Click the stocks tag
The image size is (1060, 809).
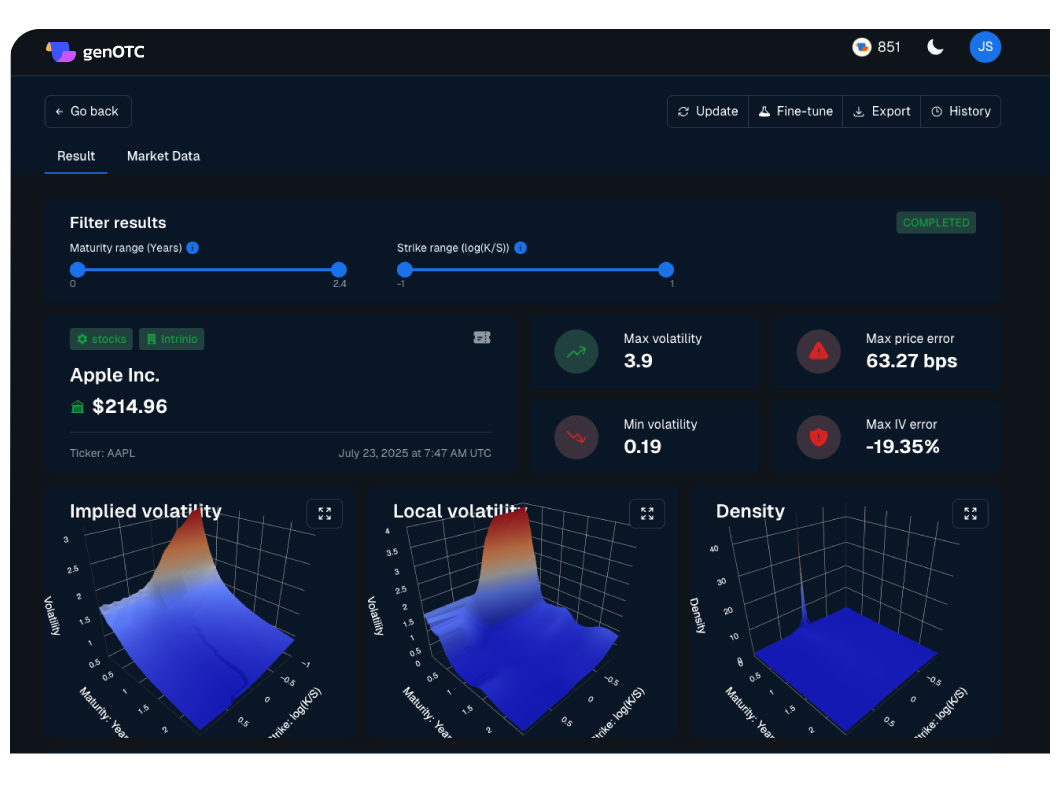tap(101, 339)
